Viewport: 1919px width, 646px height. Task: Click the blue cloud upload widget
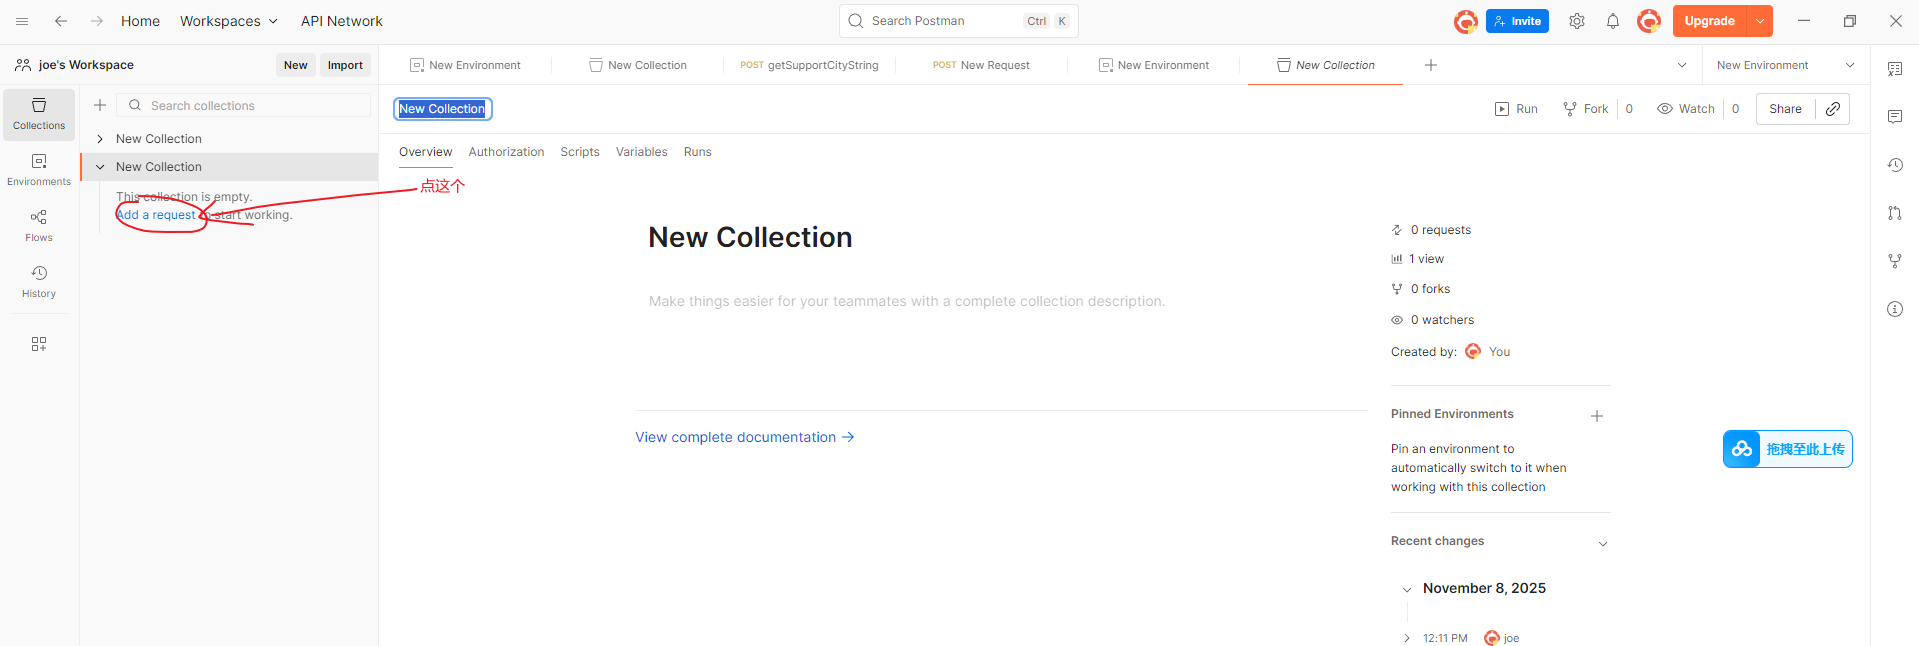1788,449
